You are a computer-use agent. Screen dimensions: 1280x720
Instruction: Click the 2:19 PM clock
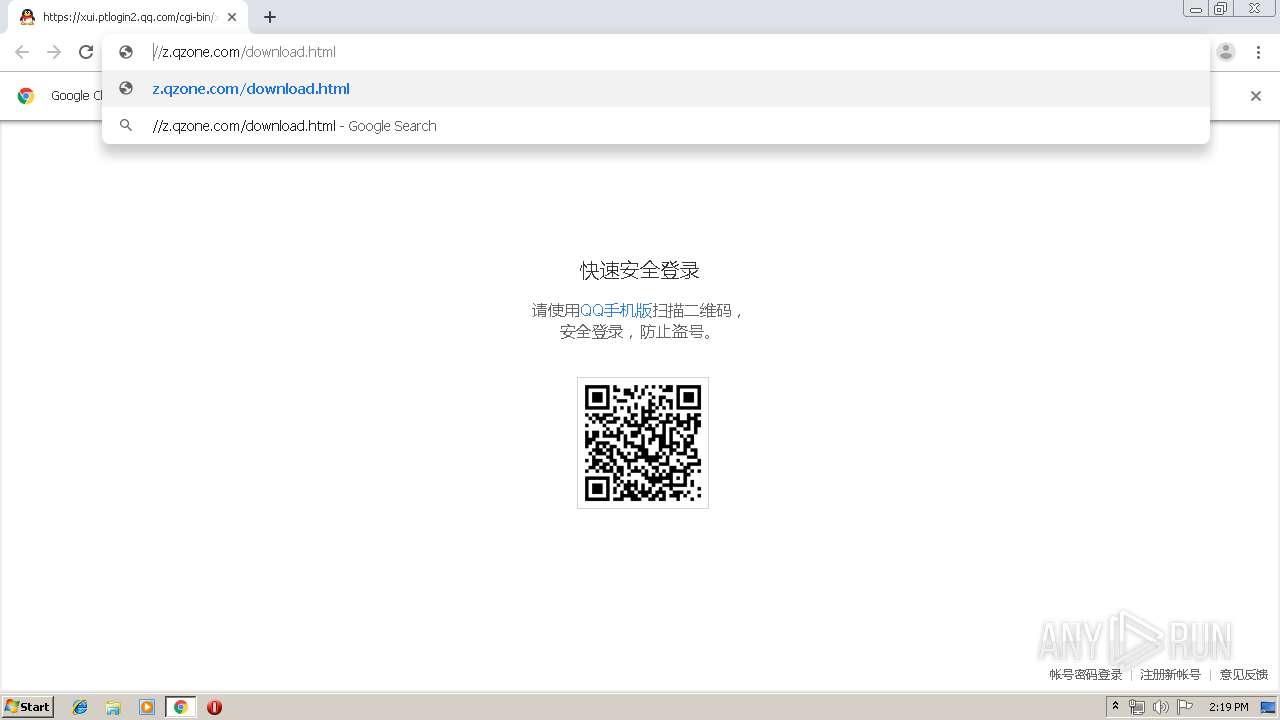pyautogui.click(x=1228, y=707)
